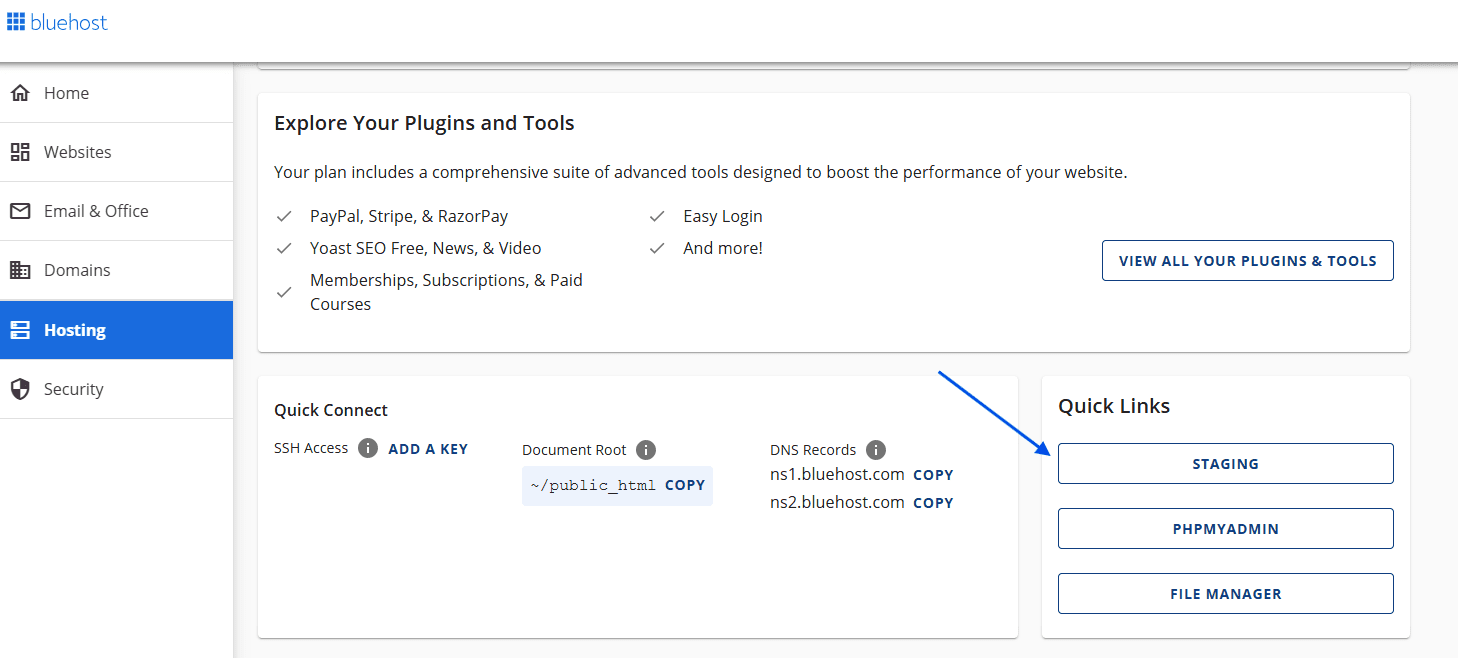Image resolution: width=1458 pixels, height=658 pixels.
Task: Click the And more! list item
Action: 723,248
